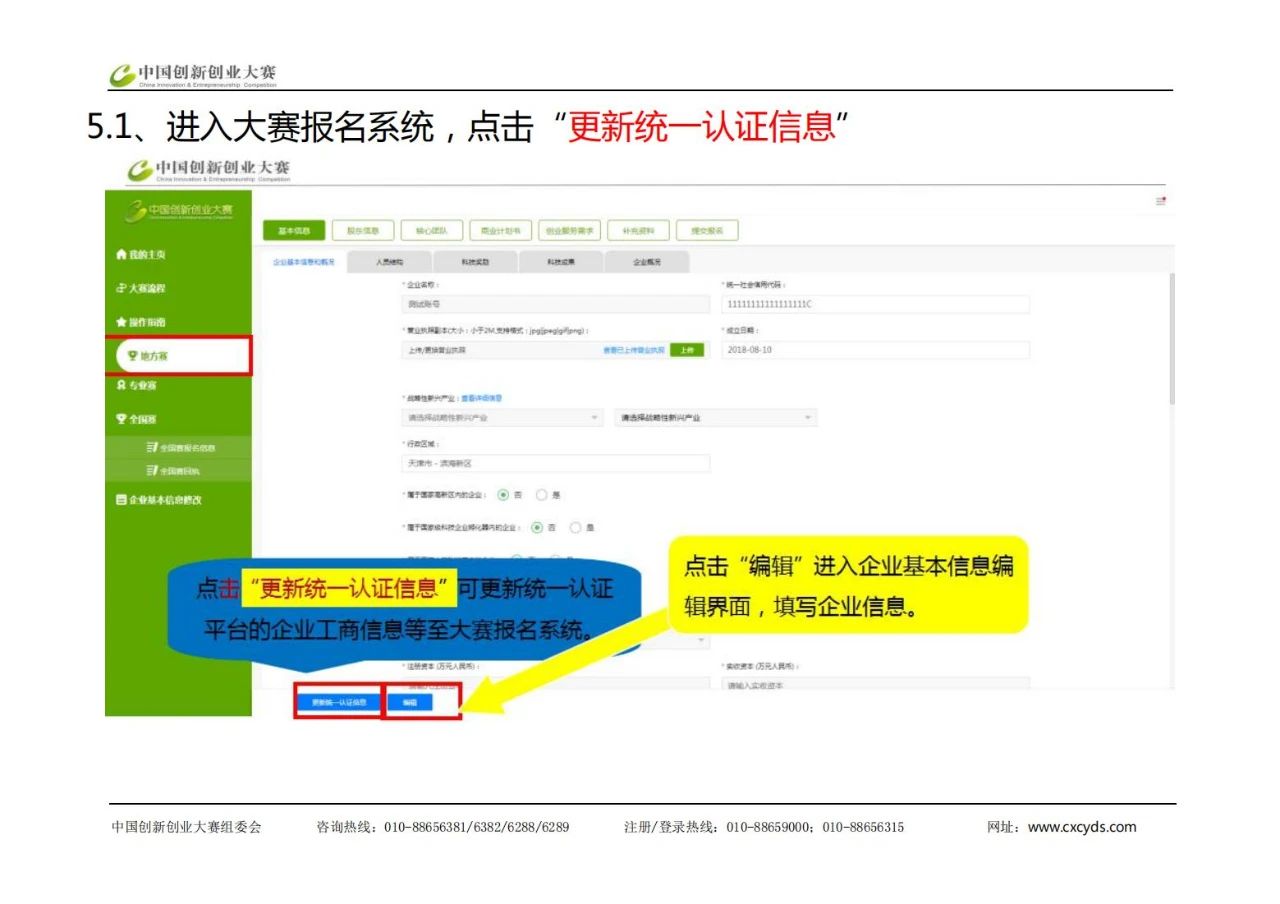The height and width of the screenshot is (904, 1280).
Task: Open 大赛流程 from the sidebar
Action: pyautogui.click(x=140, y=288)
